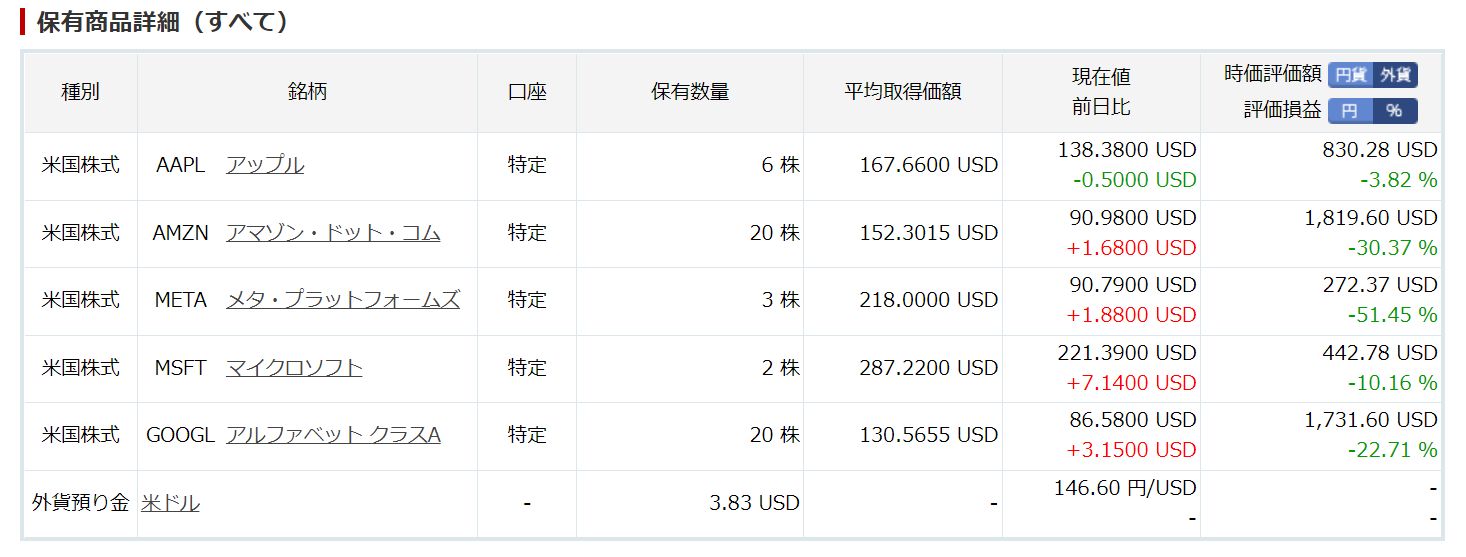Click the 3.83 USD deposit amount
Viewport: 1466px width, 557px height.
[x=754, y=503]
